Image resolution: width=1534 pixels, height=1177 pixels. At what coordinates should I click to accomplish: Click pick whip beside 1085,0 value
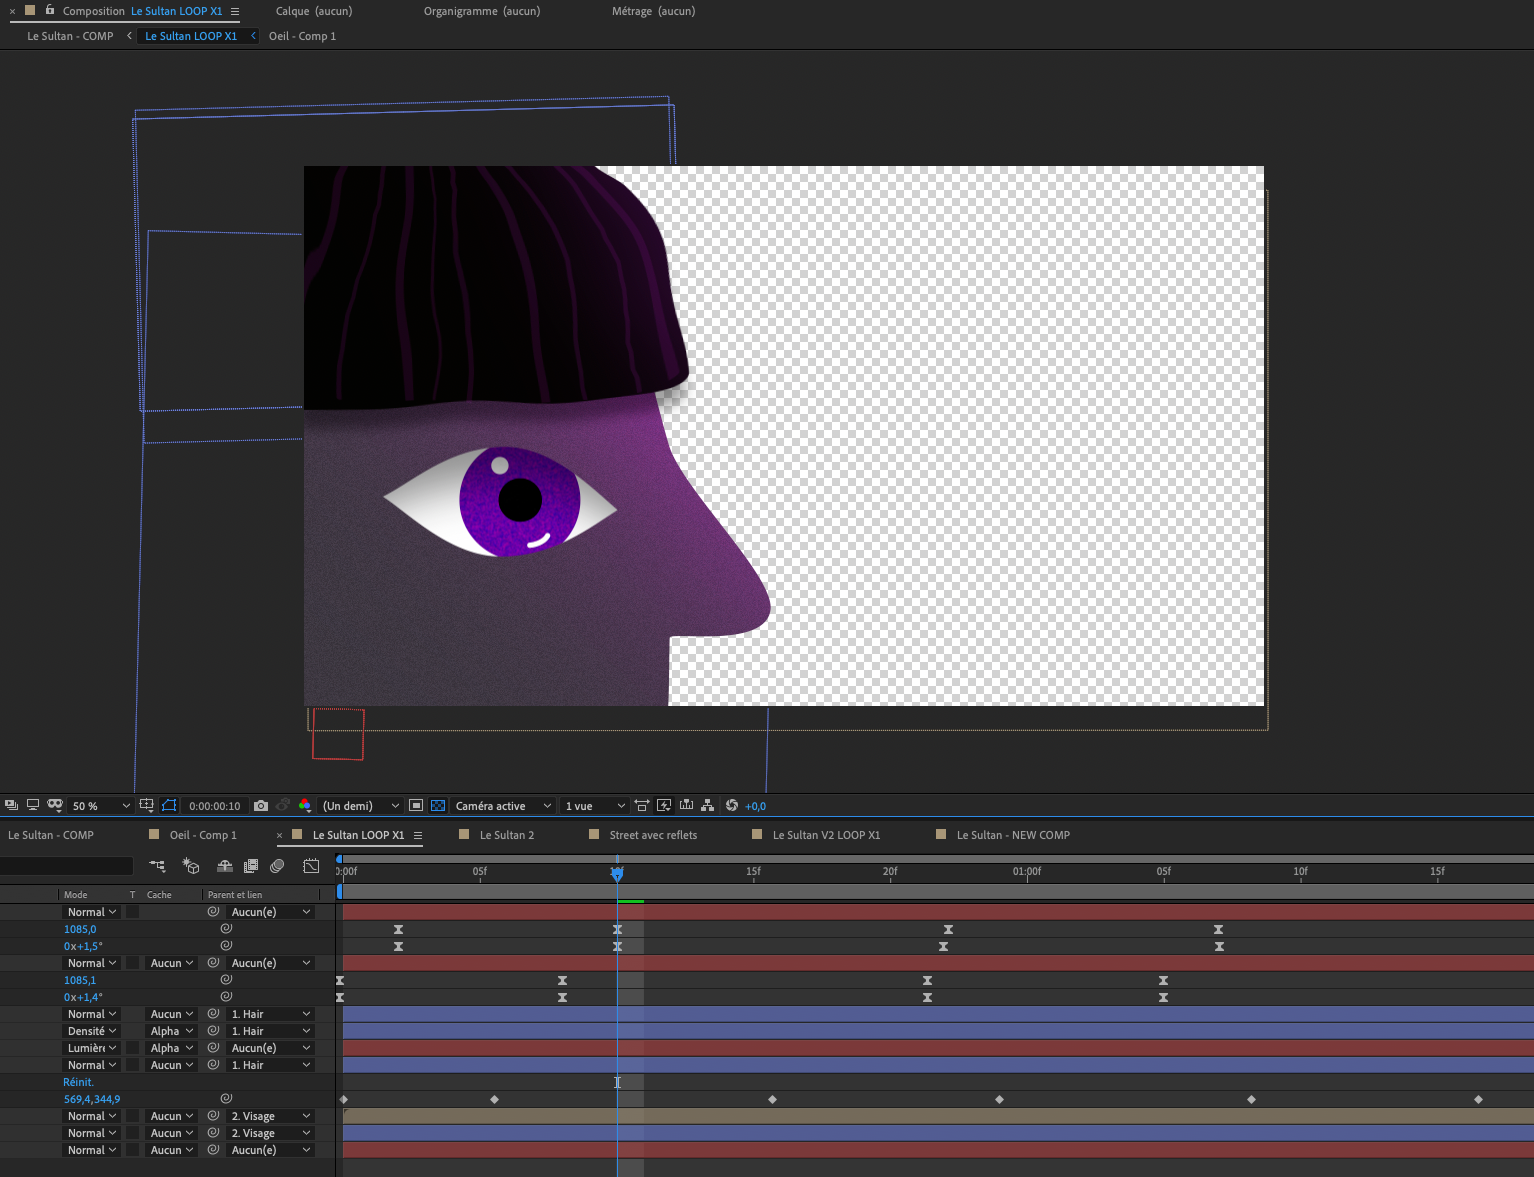[226, 929]
